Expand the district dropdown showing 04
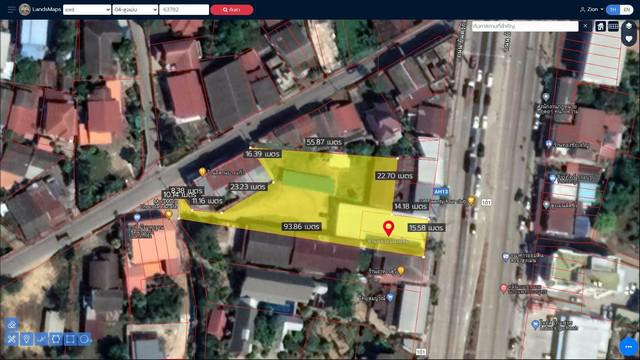The image size is (640, 360). point(135,9)
